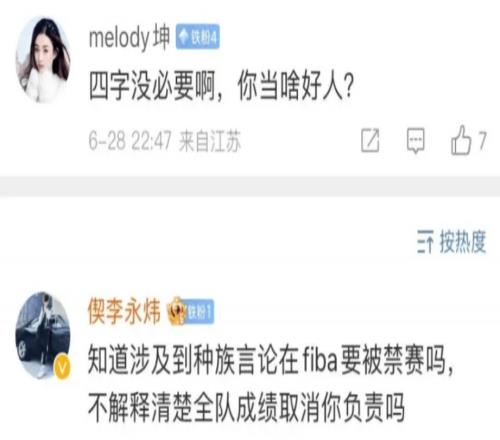Click the location text 来自江苏
The width and height of the screenshot is (500, 440).
[210, 141]
